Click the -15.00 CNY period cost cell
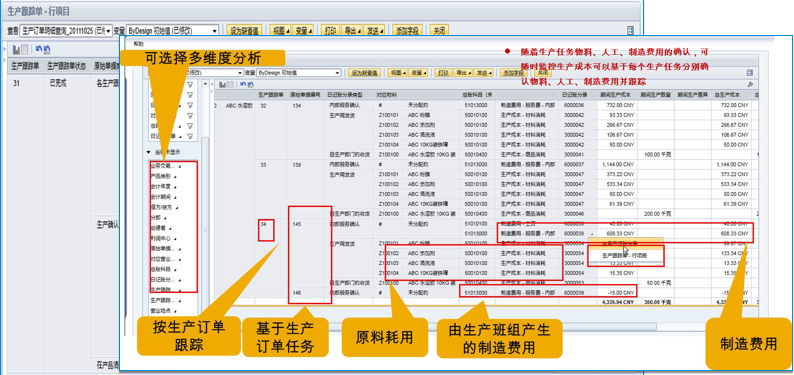Viewport: 794px width, 375px height. click(621, 293)
